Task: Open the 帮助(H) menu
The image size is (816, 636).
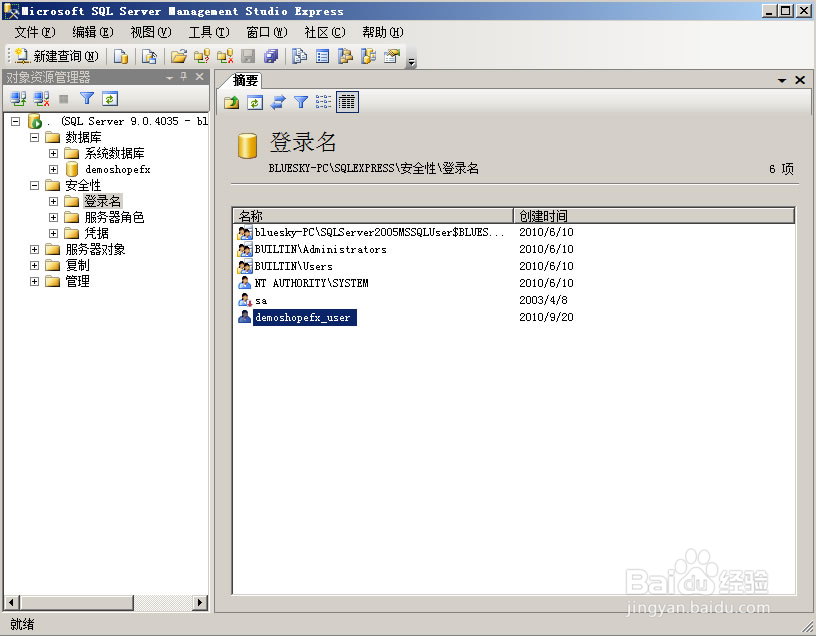Action: pos(382,32)
